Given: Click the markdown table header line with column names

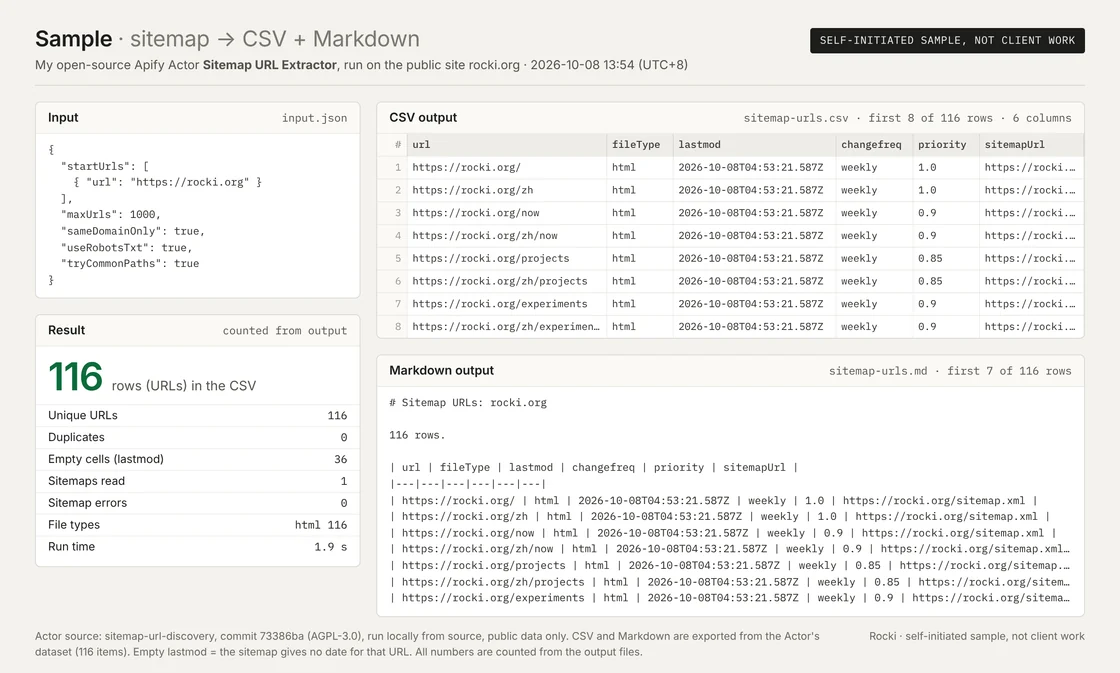Looking at the screenshot, I should pos(594,467).
